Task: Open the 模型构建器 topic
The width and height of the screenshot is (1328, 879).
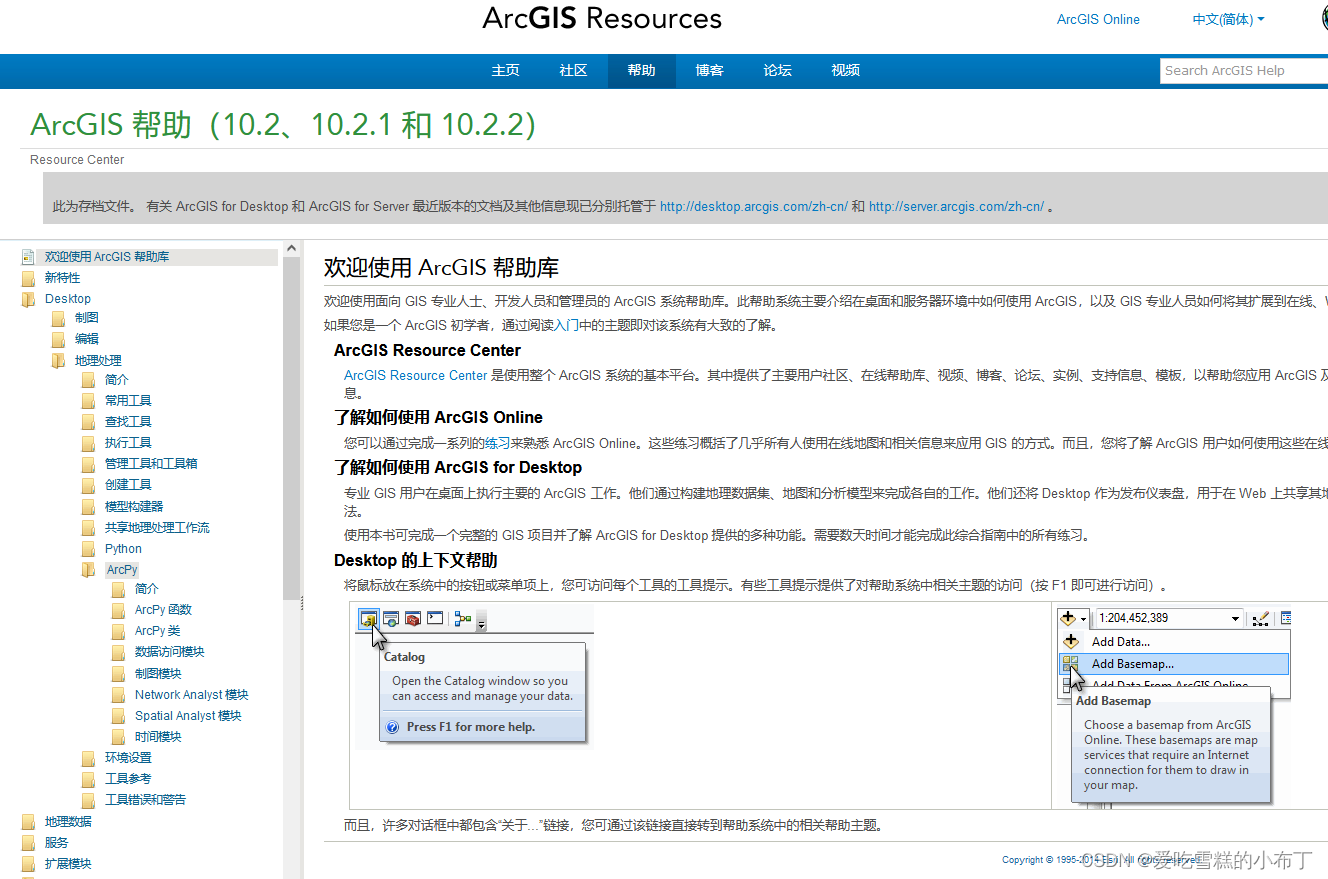Action: click(134, 507)
